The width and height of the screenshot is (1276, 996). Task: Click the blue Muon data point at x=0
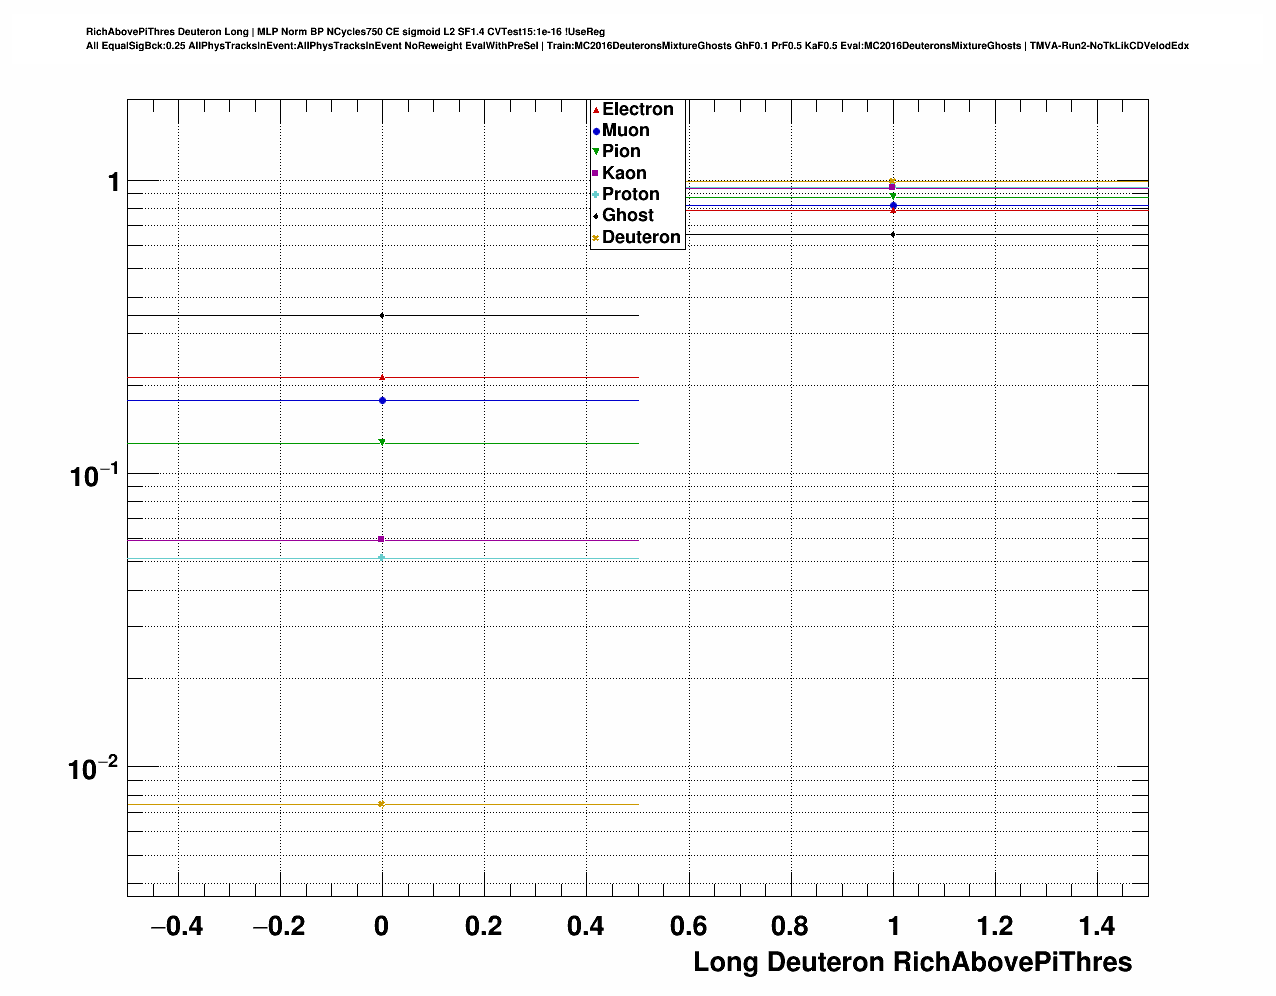[x=382, y=401]
